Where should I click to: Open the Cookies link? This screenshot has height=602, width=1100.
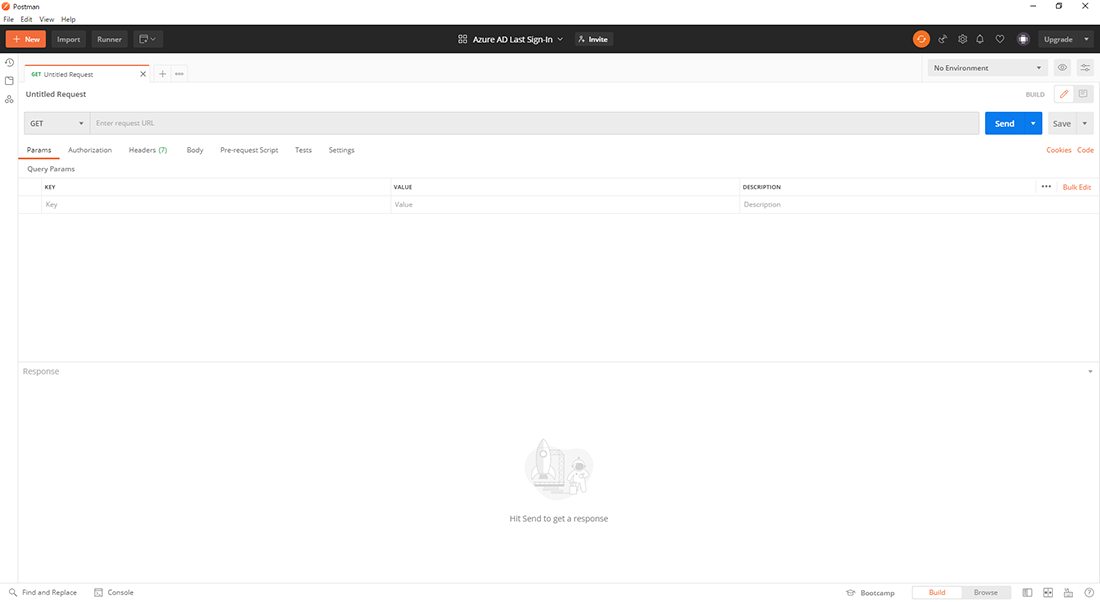(1059, 150)
